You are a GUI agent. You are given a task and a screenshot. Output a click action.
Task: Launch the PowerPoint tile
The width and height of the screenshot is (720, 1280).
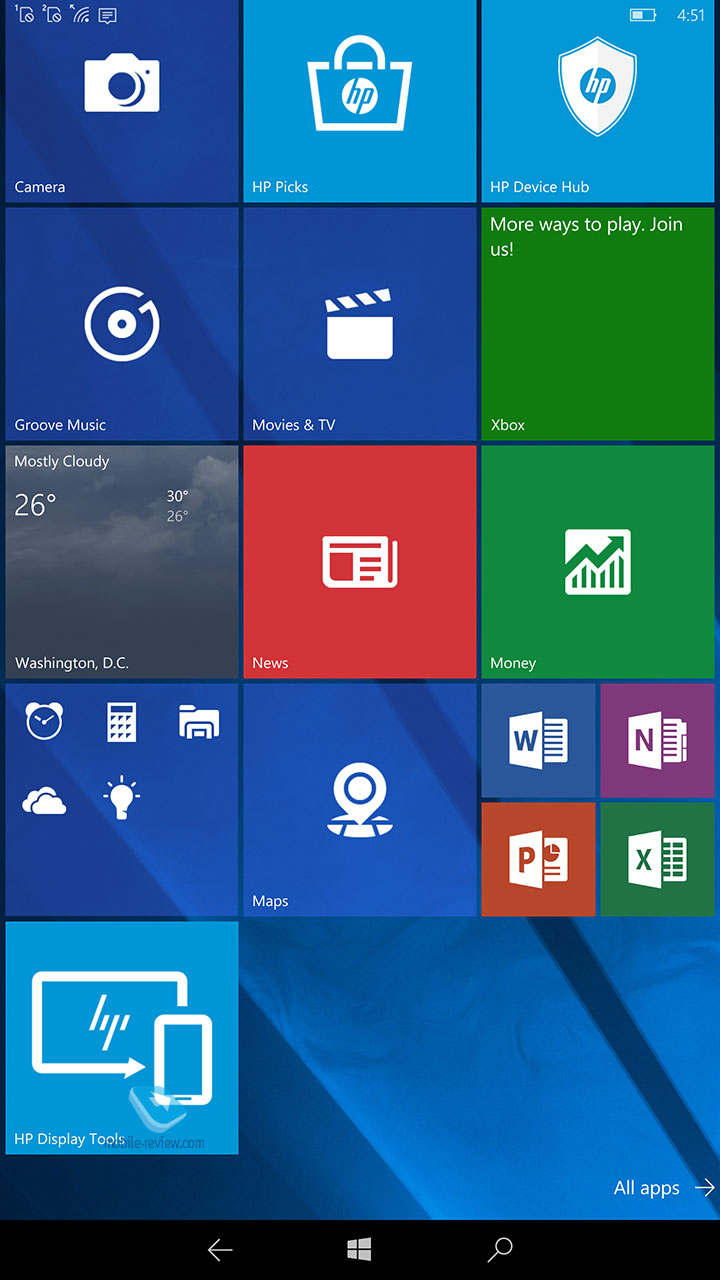539,859
